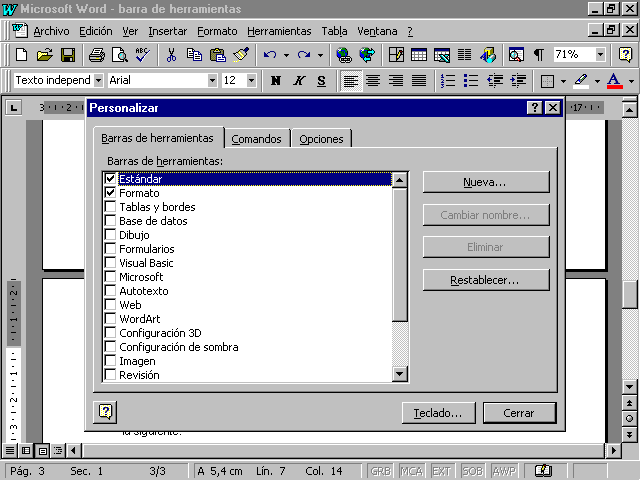Apply italic with the K button
The image size is (640, 480).
click(x=299, y=80)
